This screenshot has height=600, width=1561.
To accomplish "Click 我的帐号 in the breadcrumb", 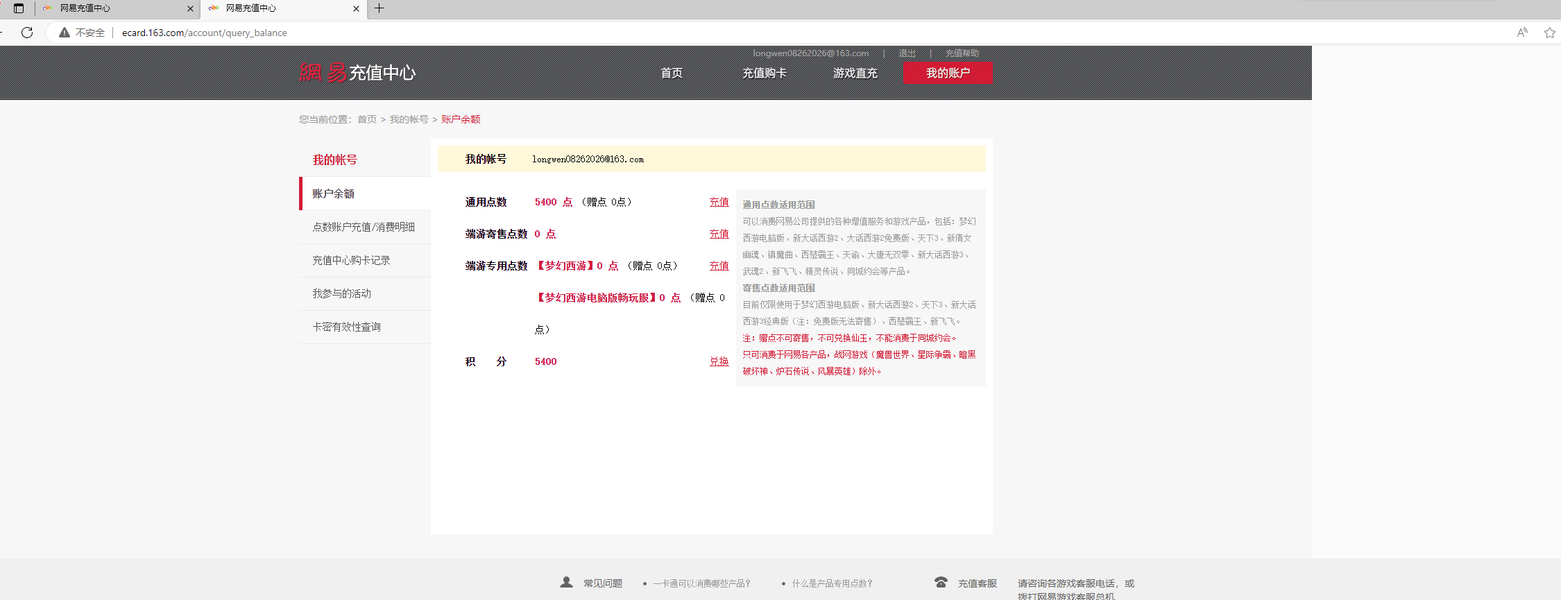I will click(x=409, y=119).
